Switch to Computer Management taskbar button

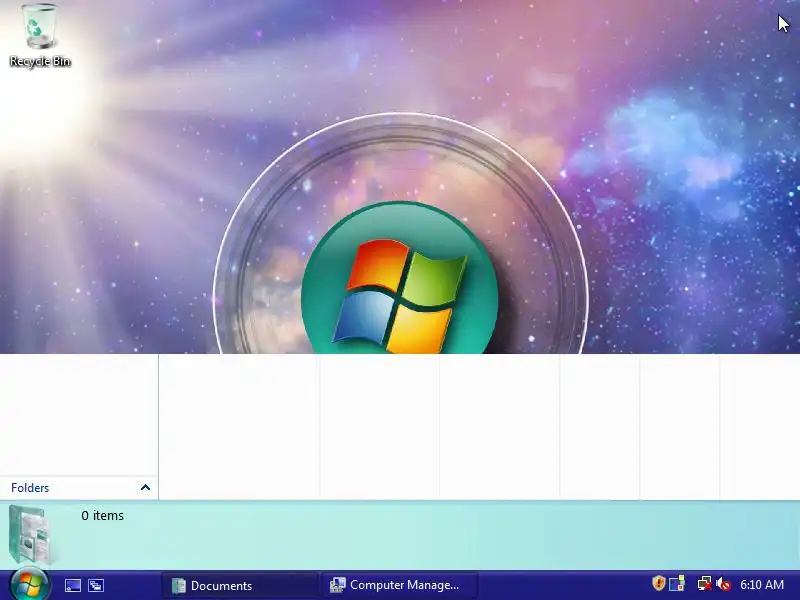pos(399,585)
